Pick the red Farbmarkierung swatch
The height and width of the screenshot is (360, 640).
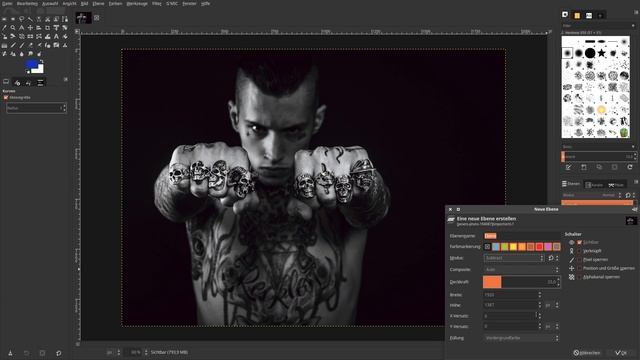539,247
